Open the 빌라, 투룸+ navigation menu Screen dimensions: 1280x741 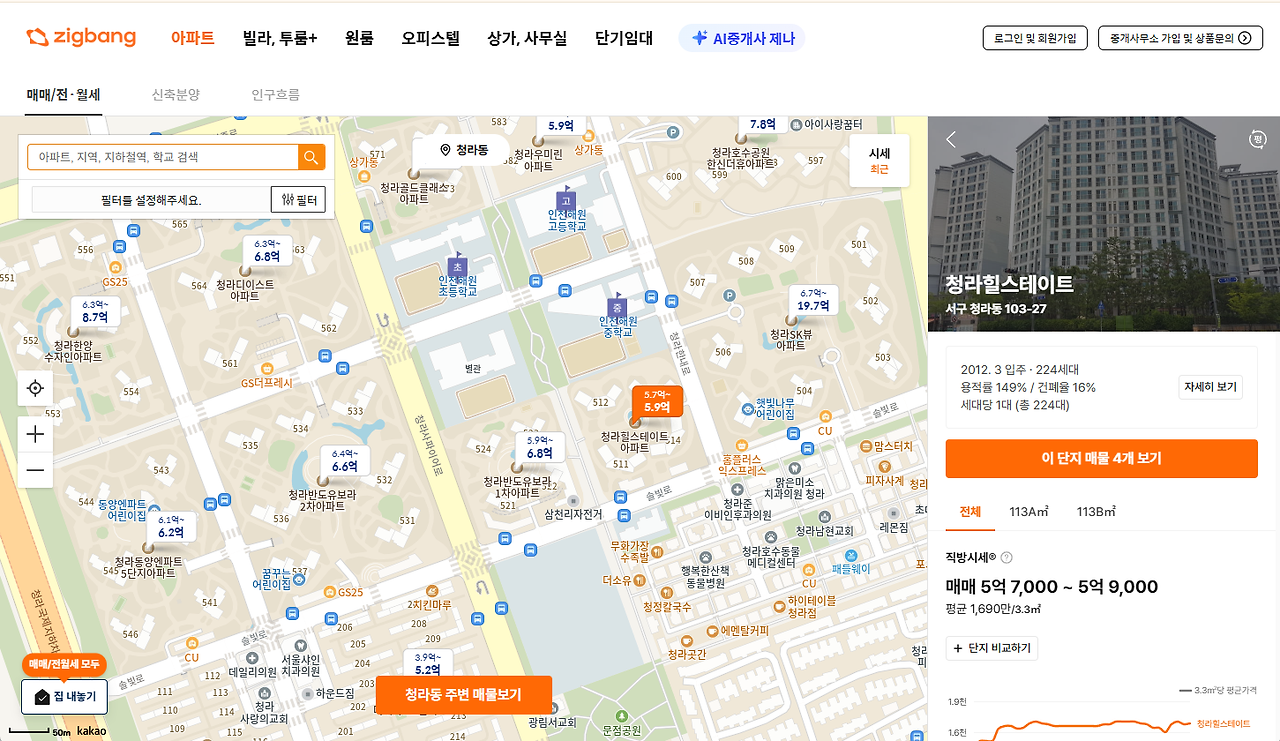coord(280,38)
